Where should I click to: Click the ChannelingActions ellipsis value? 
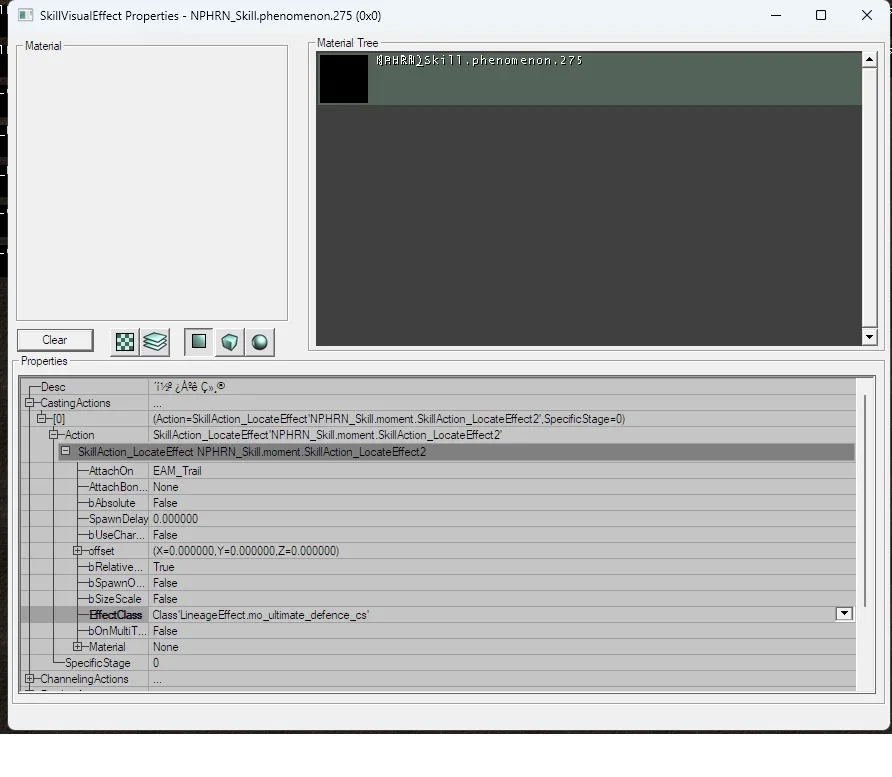point(157,680)
